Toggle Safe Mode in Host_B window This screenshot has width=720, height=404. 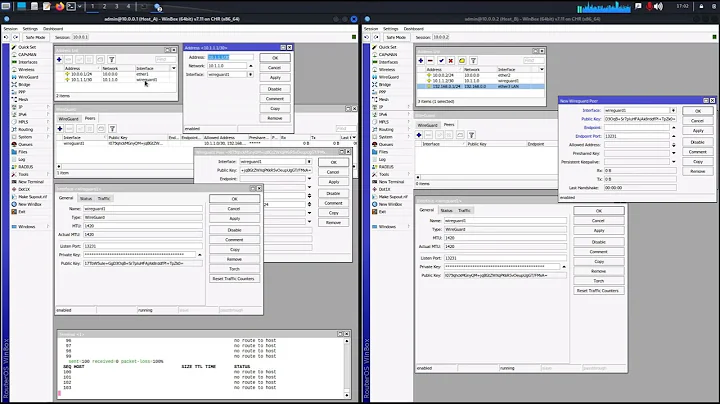396,37
